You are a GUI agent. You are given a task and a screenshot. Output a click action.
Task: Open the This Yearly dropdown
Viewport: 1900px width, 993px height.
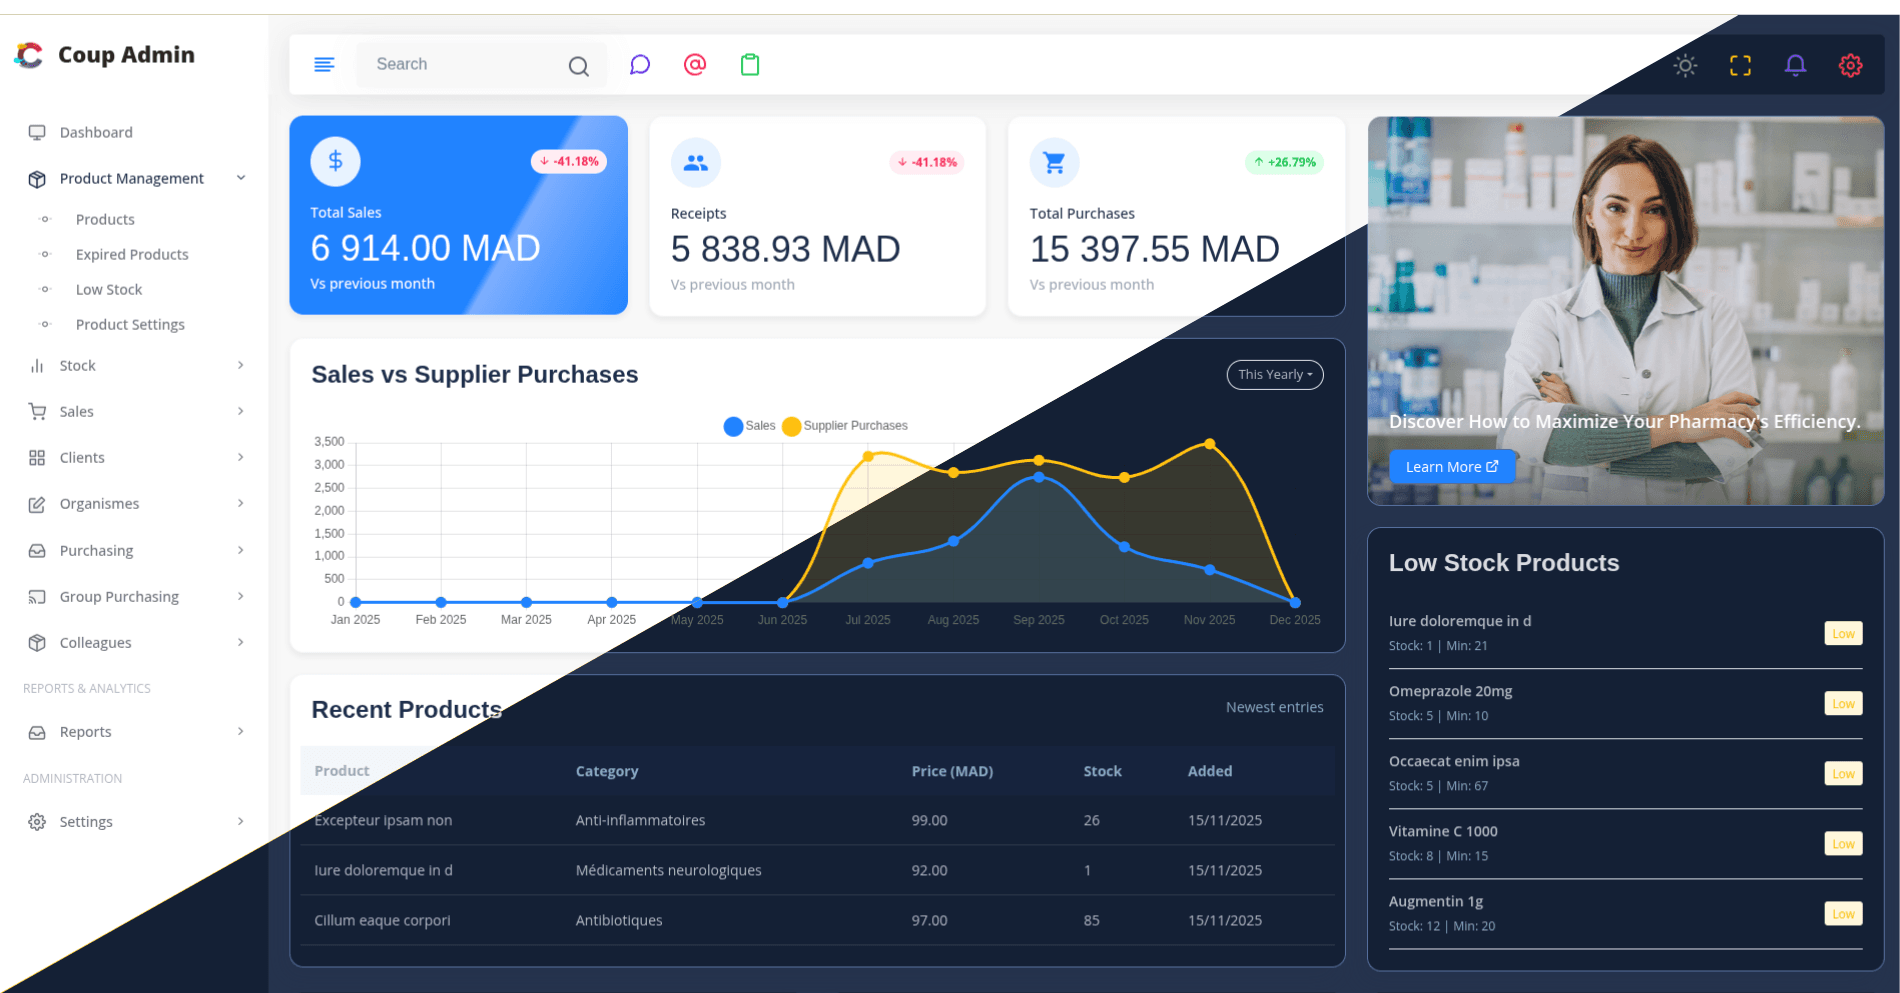pos(1274,374)
